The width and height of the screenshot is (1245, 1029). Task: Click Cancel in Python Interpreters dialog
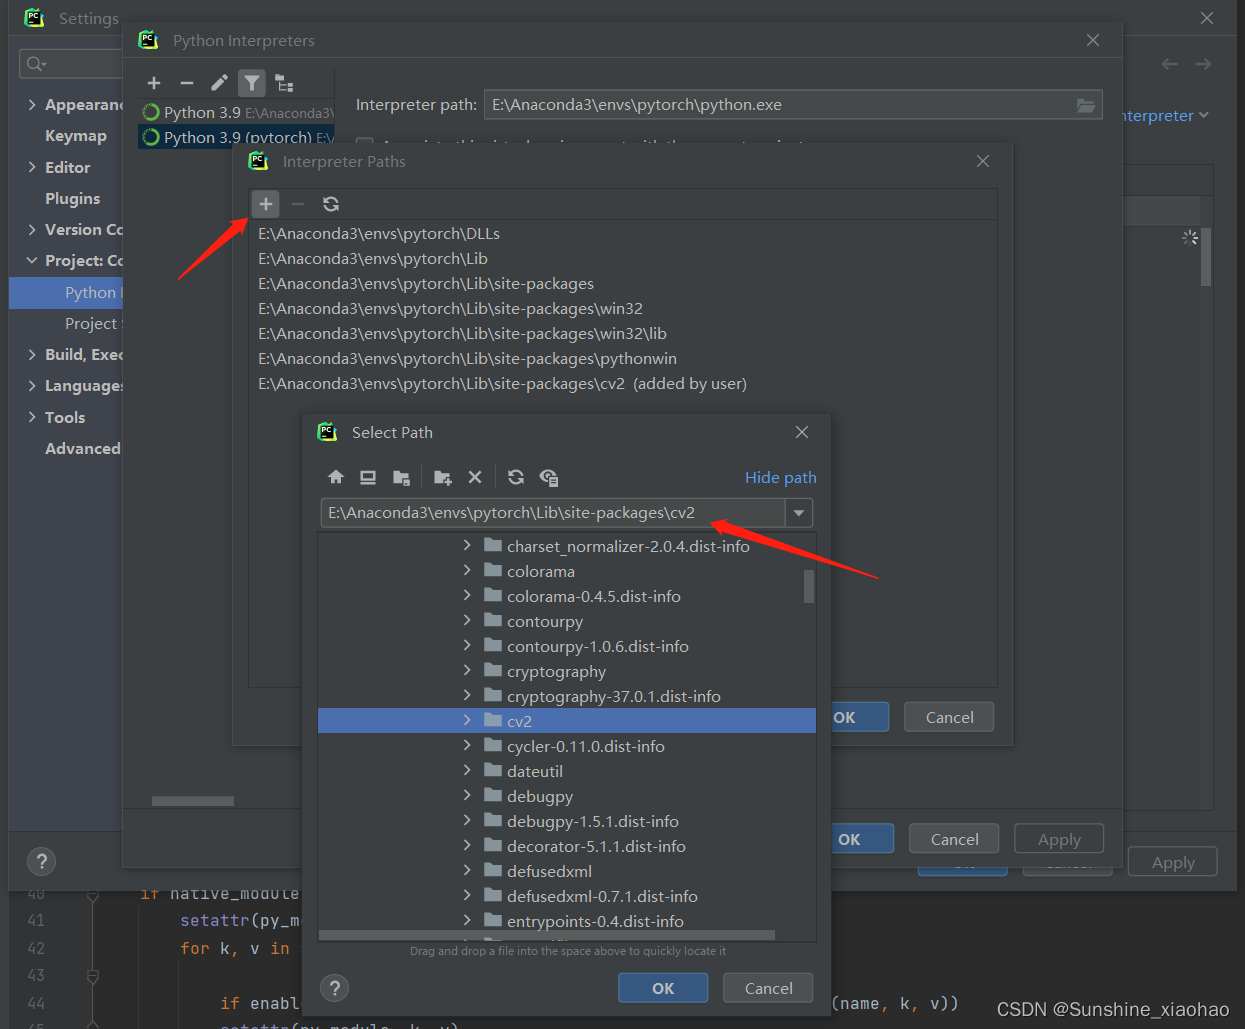[954, 839]
